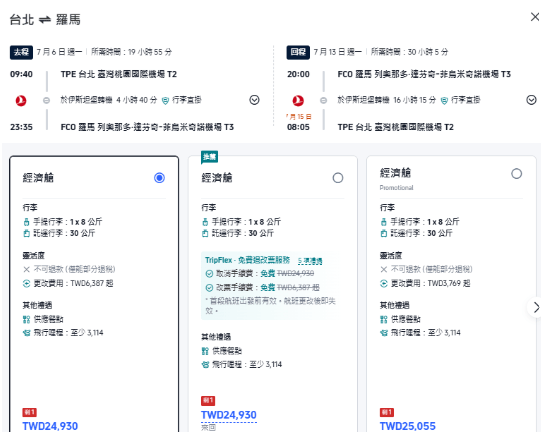
Task: Click the TWD25,055 price in the Promotional card
Action: [407, 426]
